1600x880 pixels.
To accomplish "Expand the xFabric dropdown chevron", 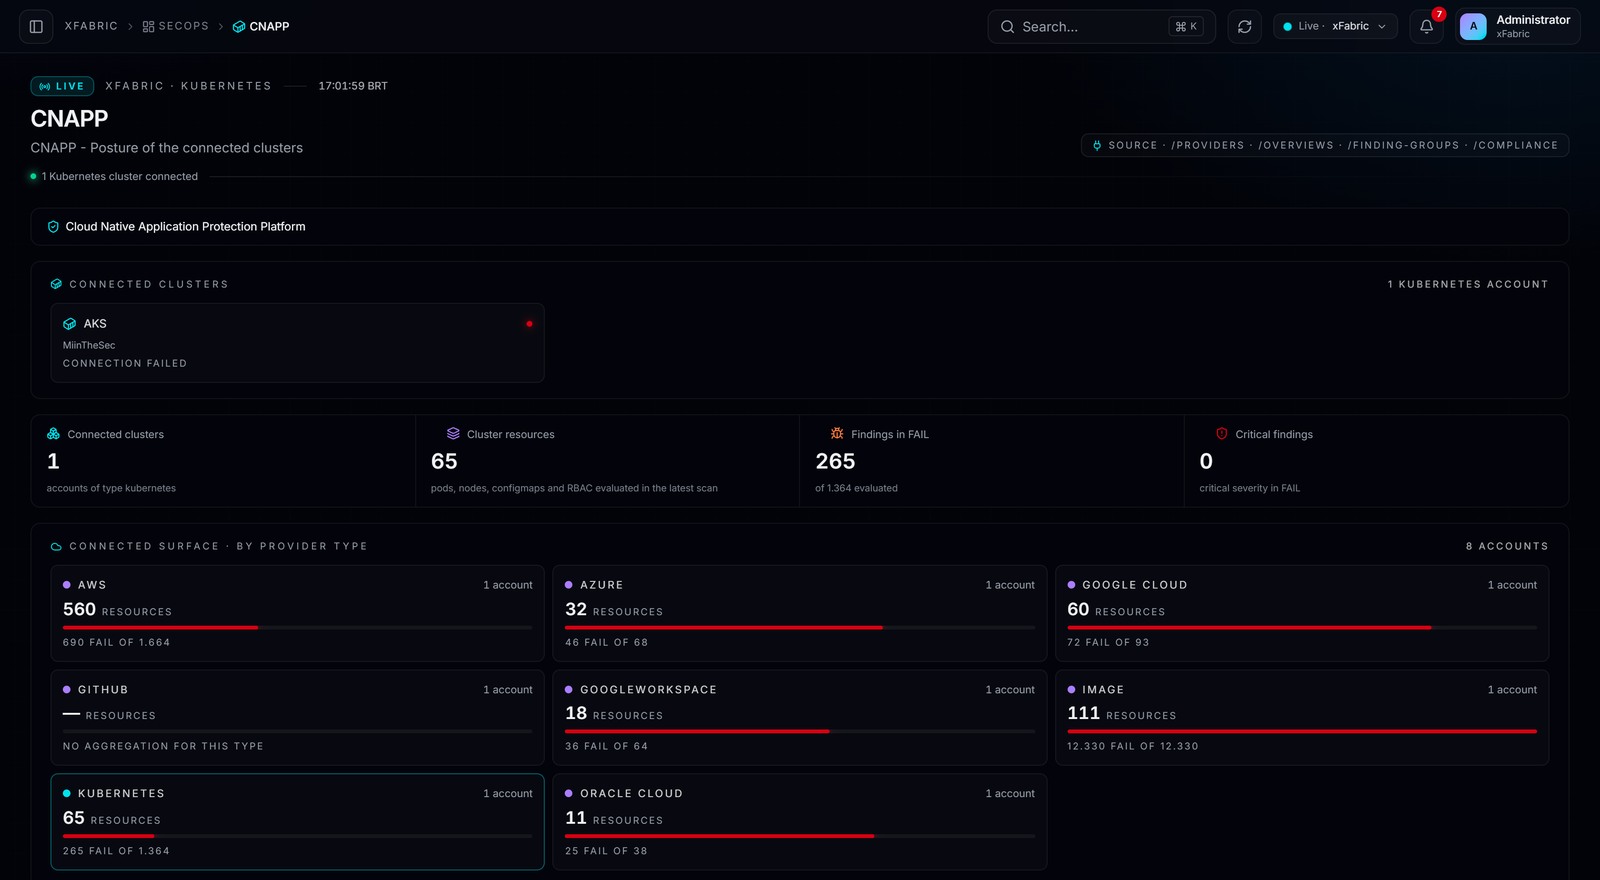I will pos(1382,27).
